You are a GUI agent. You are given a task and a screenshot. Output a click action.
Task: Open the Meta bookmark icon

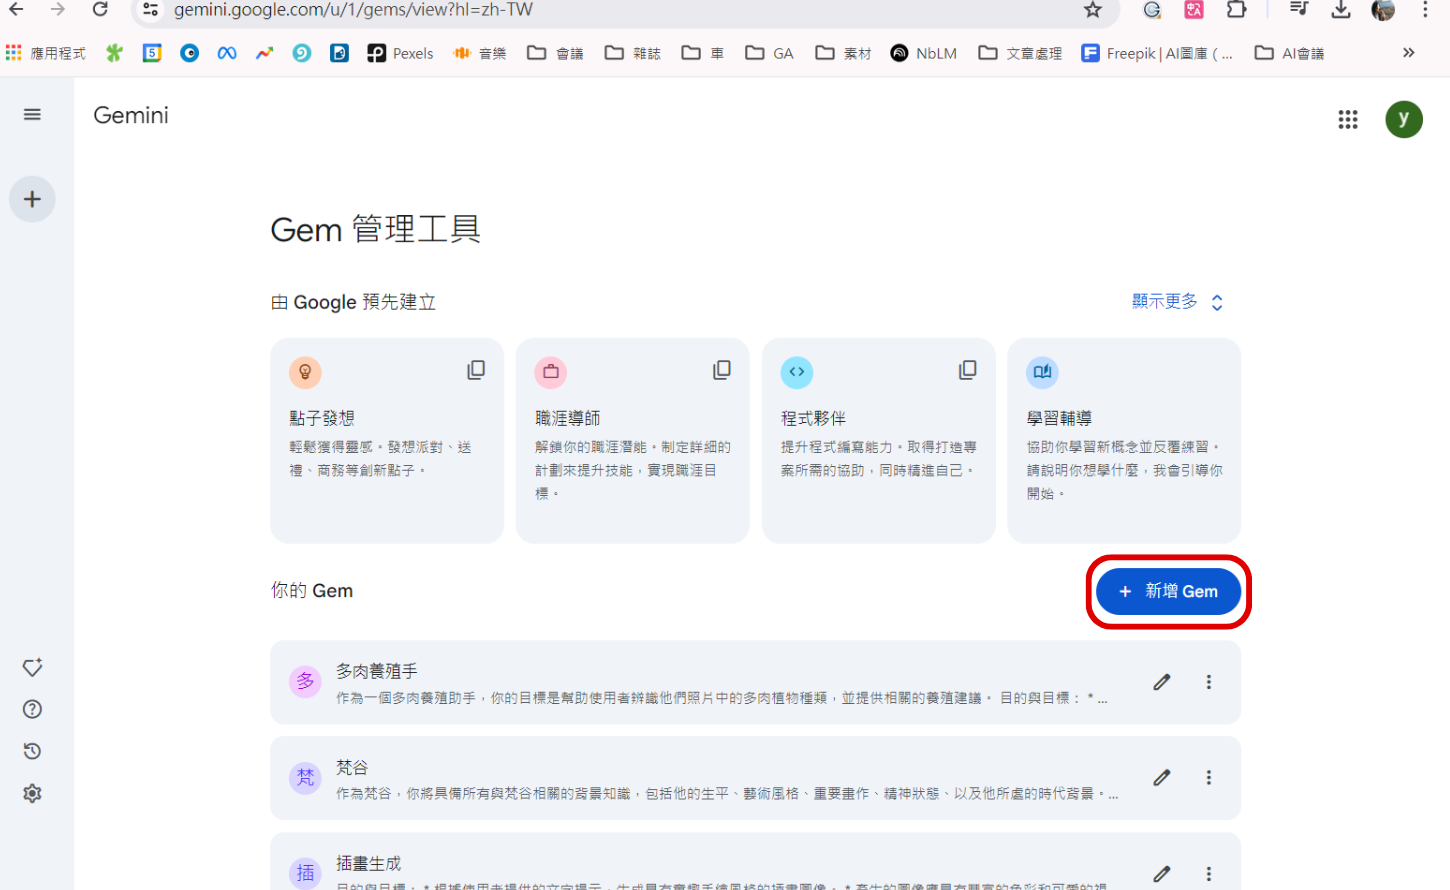227,53
